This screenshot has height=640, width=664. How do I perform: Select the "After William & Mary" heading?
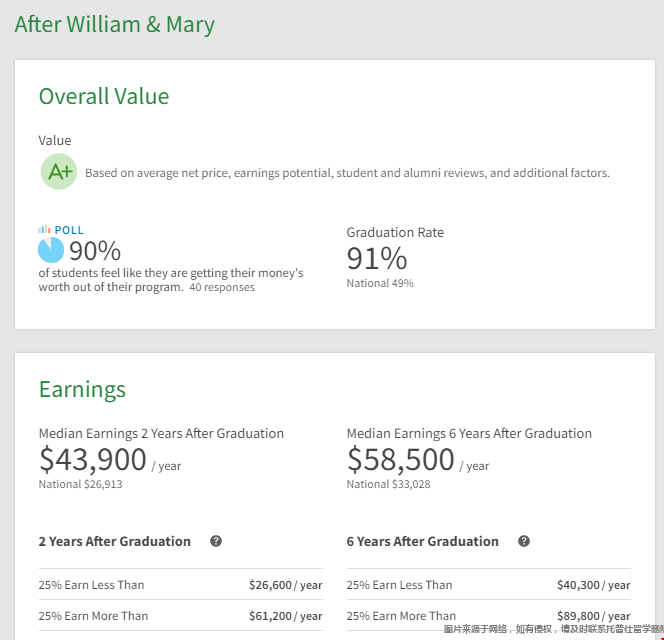click(x=115, y=24)
